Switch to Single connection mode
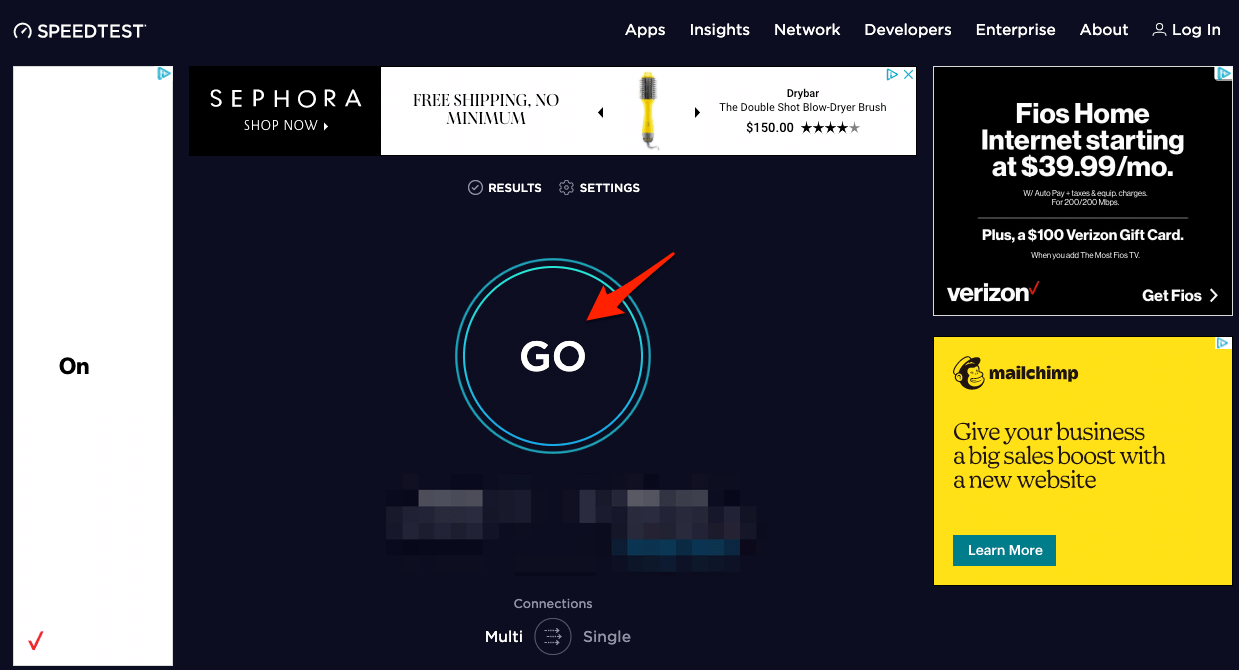 click(606, 636)
